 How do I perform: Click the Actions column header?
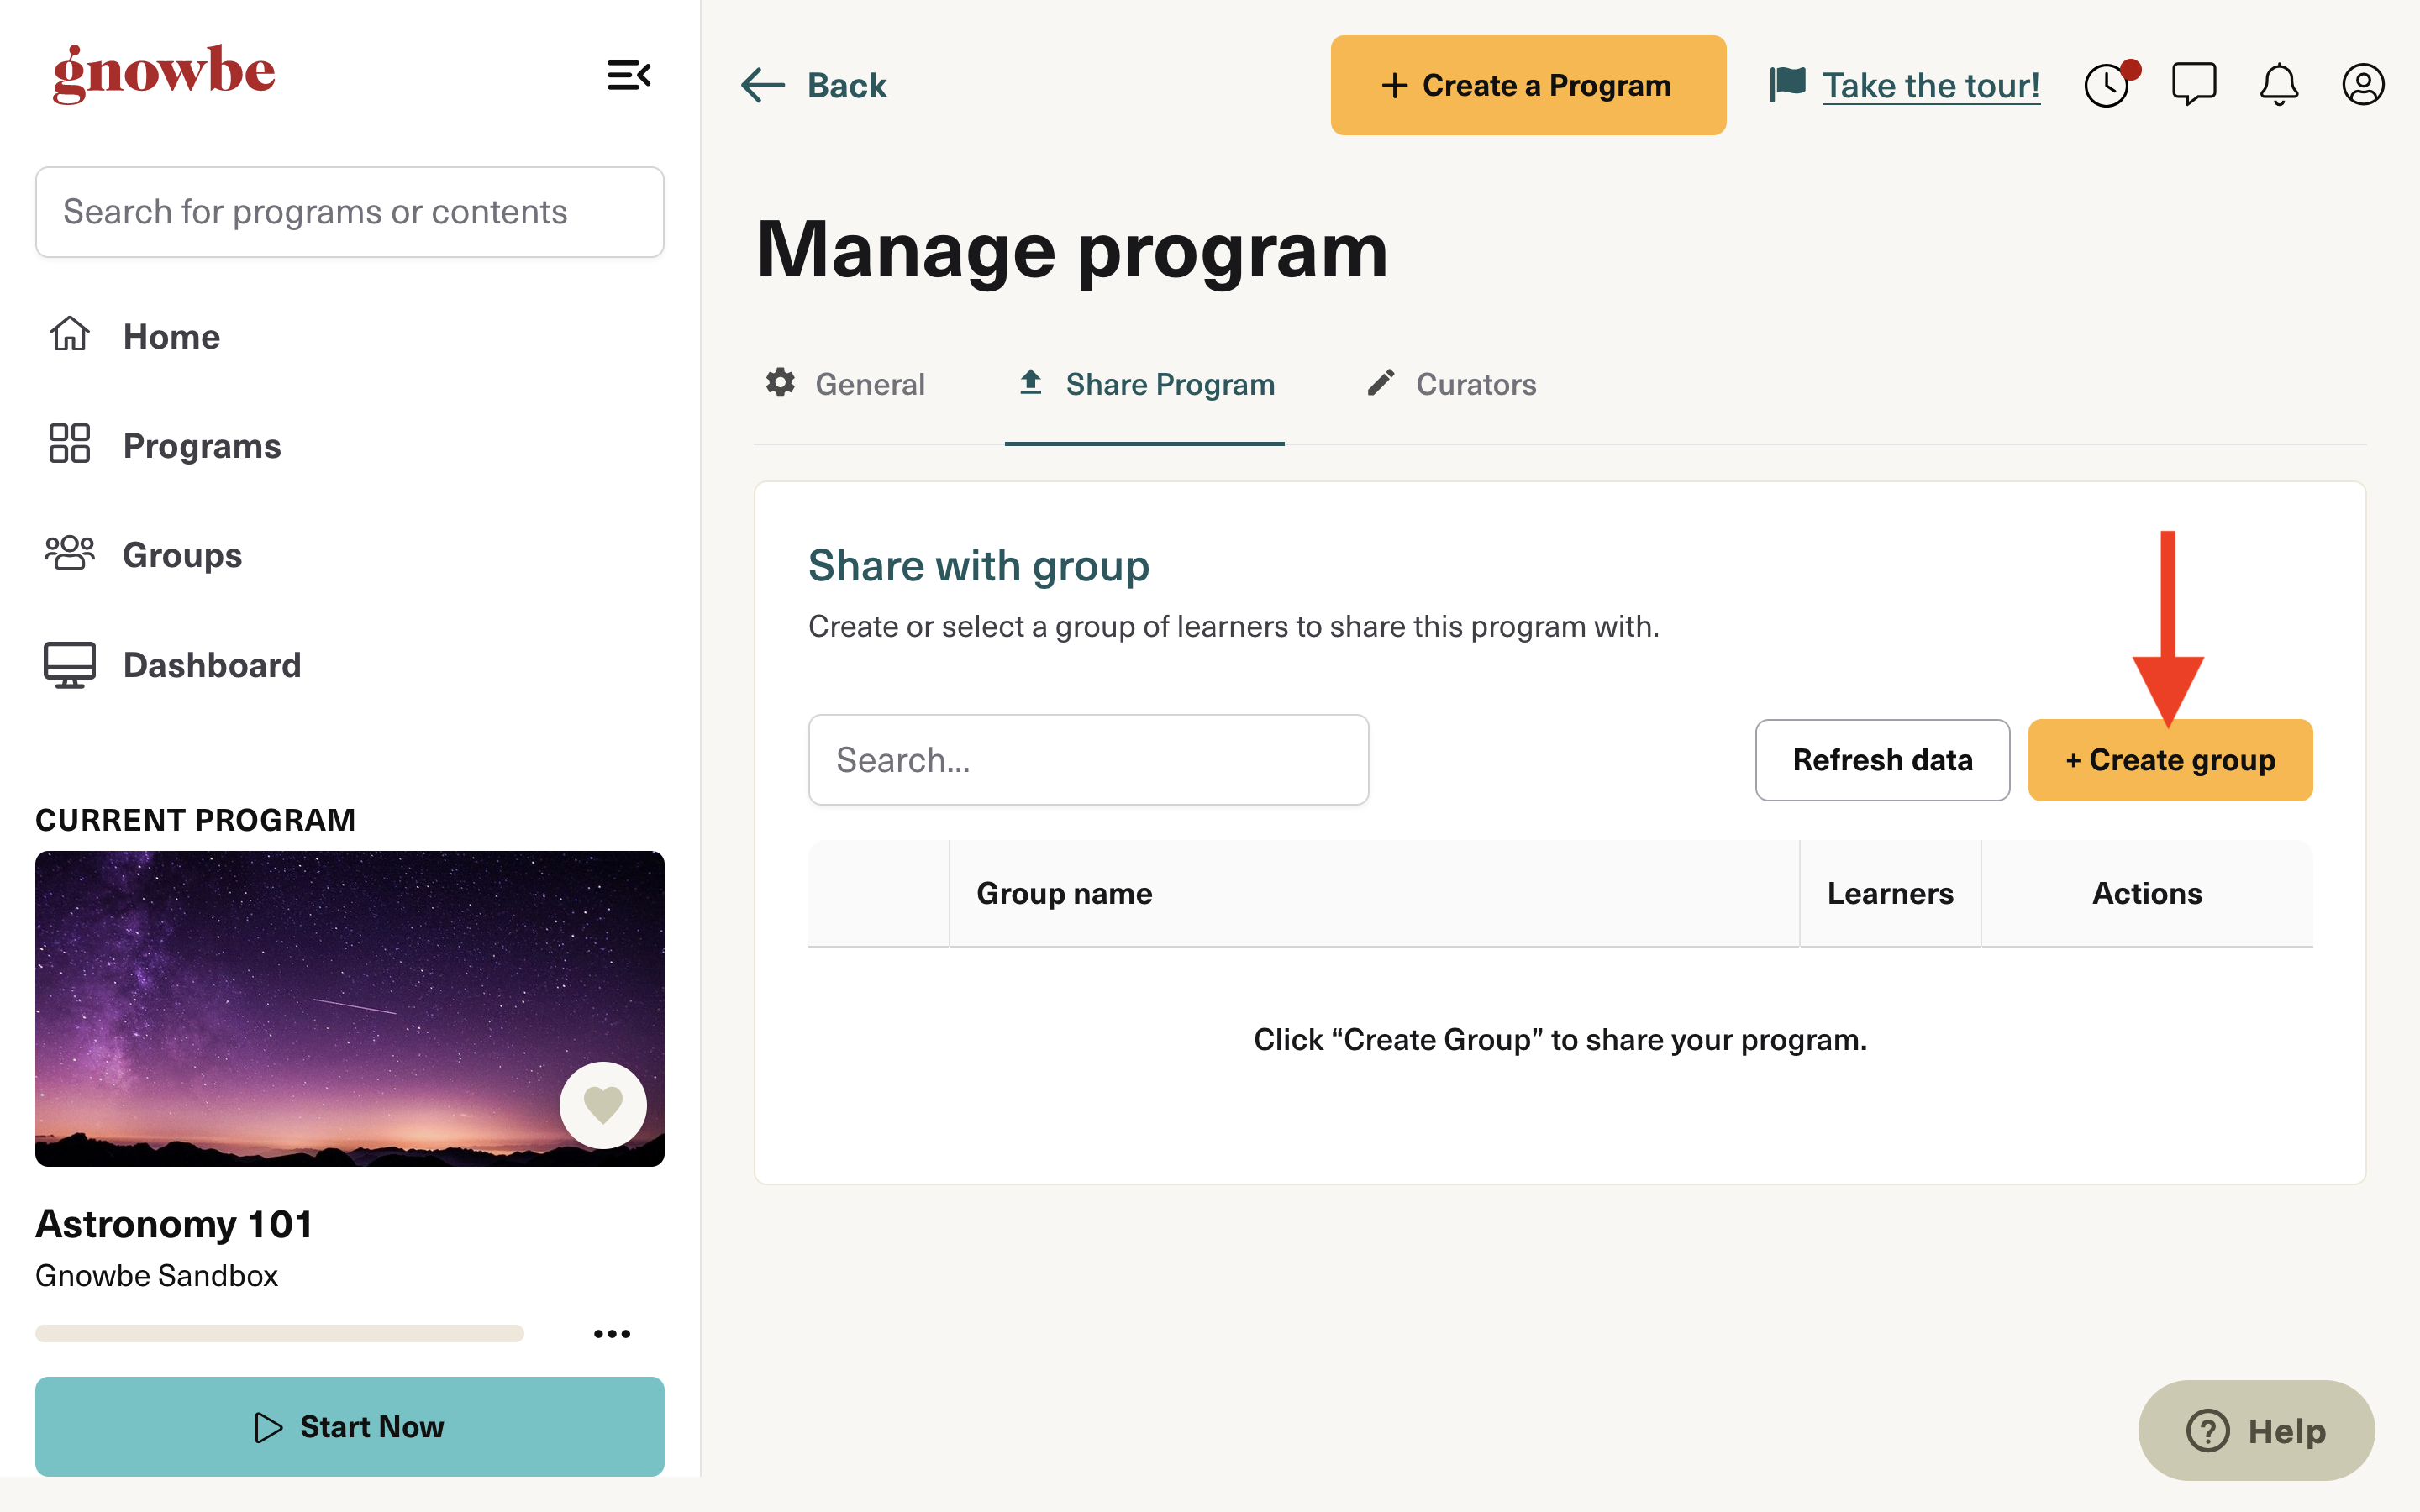coord(2147,893)
